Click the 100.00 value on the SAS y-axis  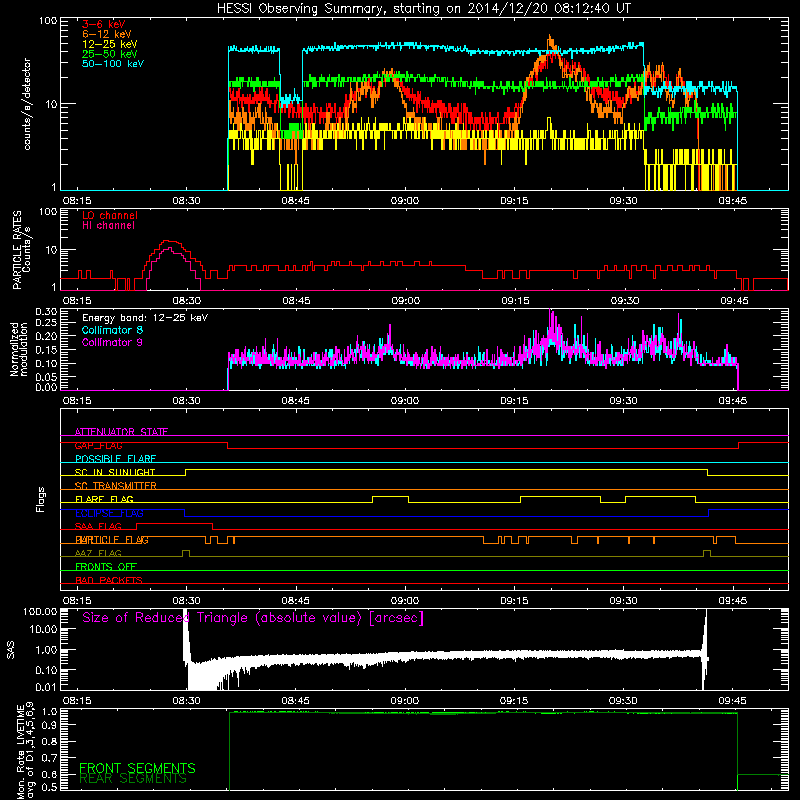click(40, 612)
